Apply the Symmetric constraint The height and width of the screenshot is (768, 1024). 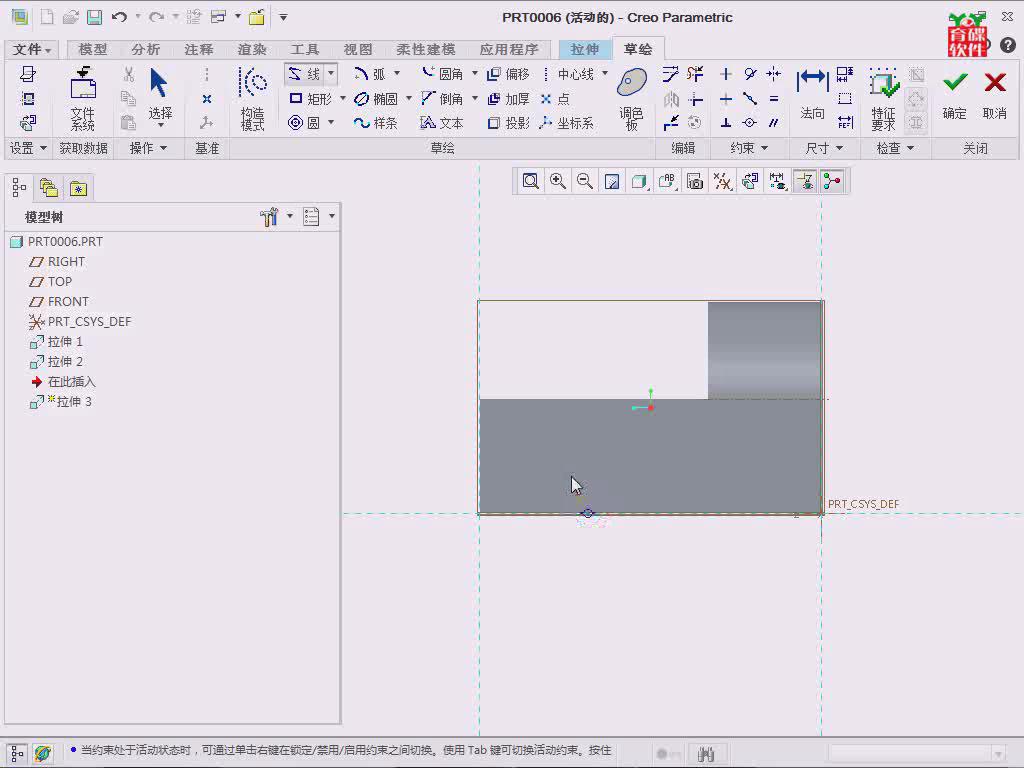(x=774, y=74)
